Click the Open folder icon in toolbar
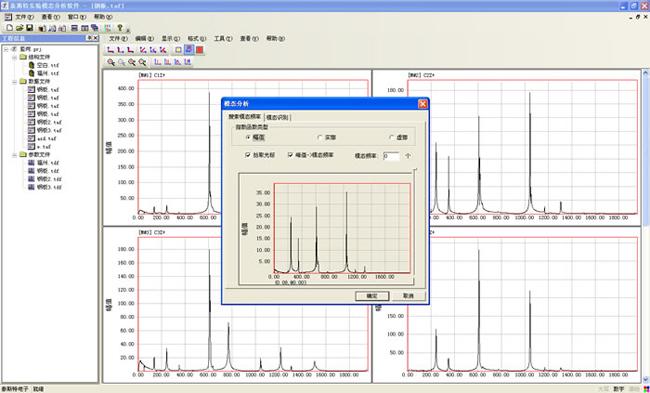 [19, 28]
